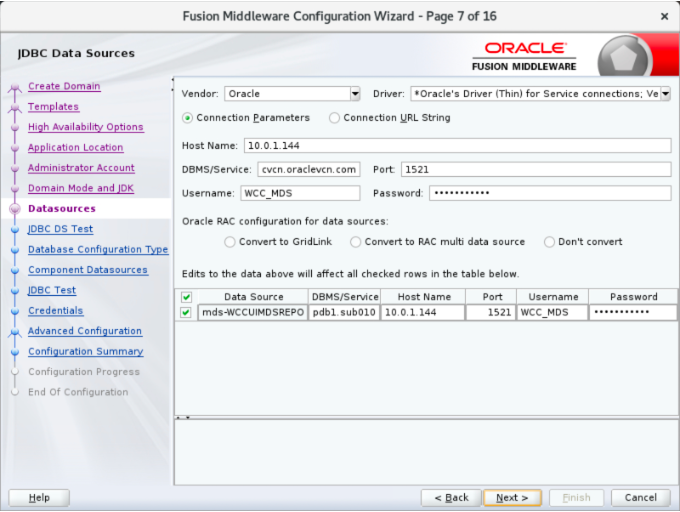This screenshot has width=680, height=512.
Task: Jump to Credentials step
Action: [56, 310]
